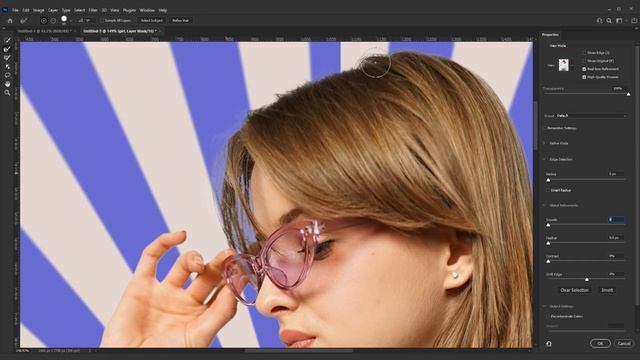Open the Discover help icon at top right
Viewport: 640px width, 360px height.
[x=599, y=20]
